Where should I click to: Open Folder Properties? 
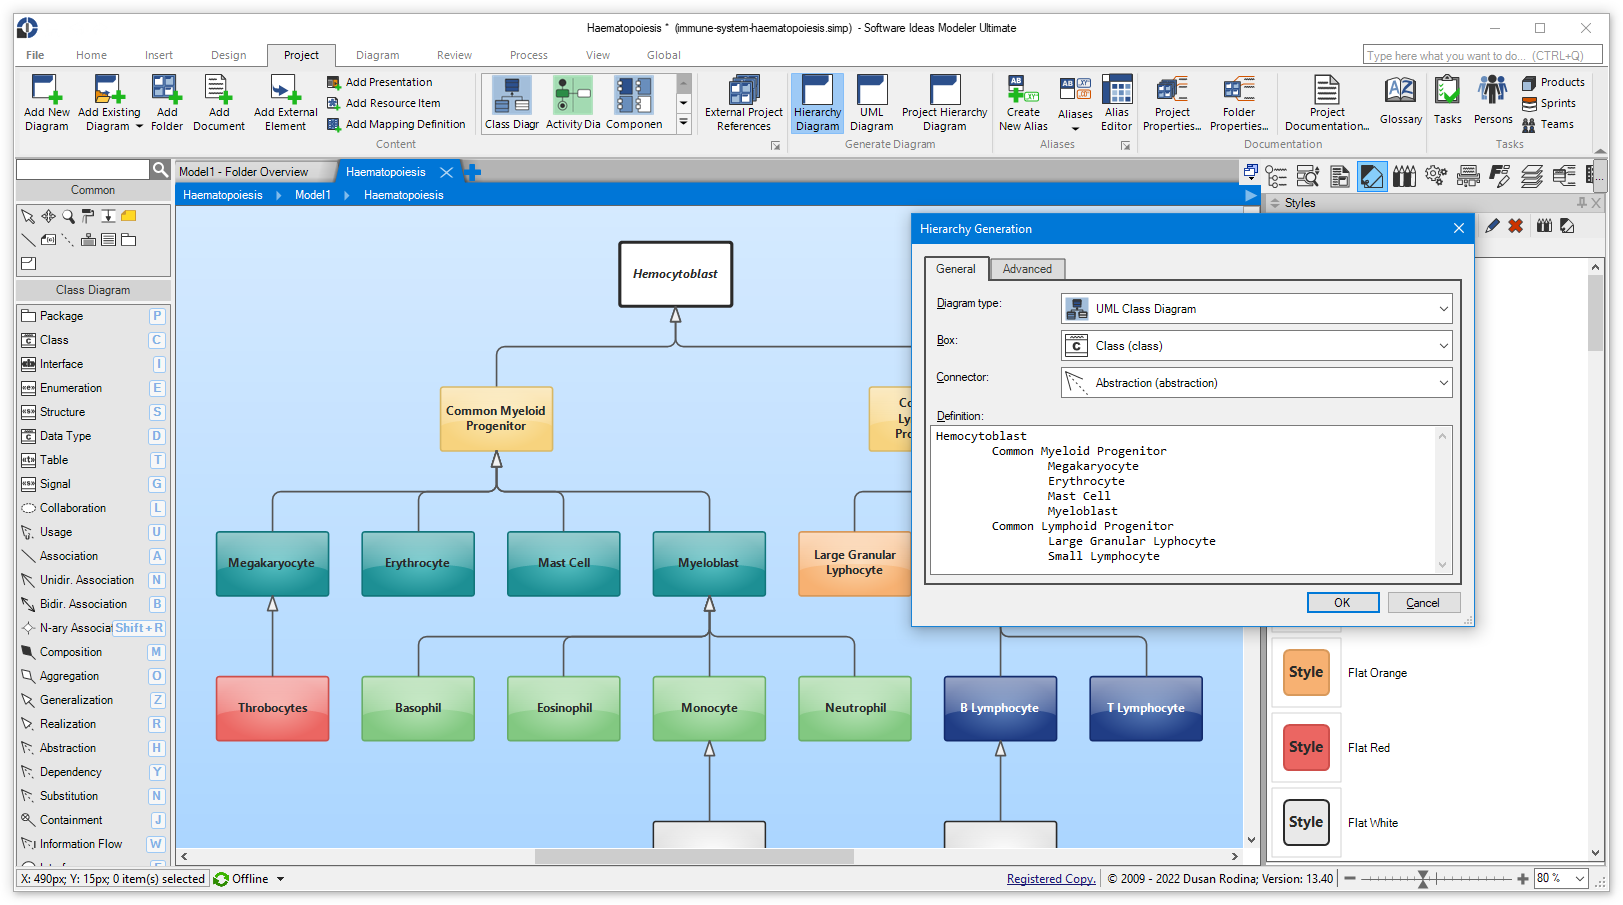click(x=1238, y=103)
